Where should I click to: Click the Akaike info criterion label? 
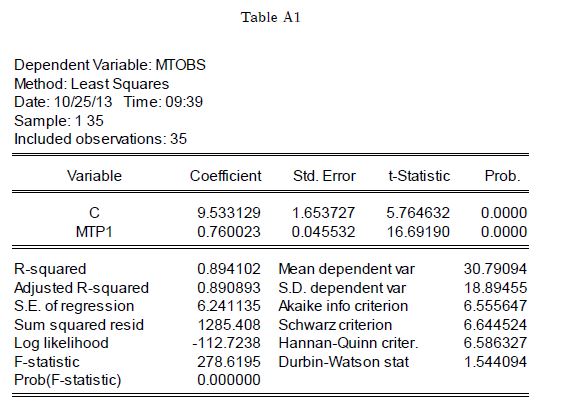pos(343,306)
